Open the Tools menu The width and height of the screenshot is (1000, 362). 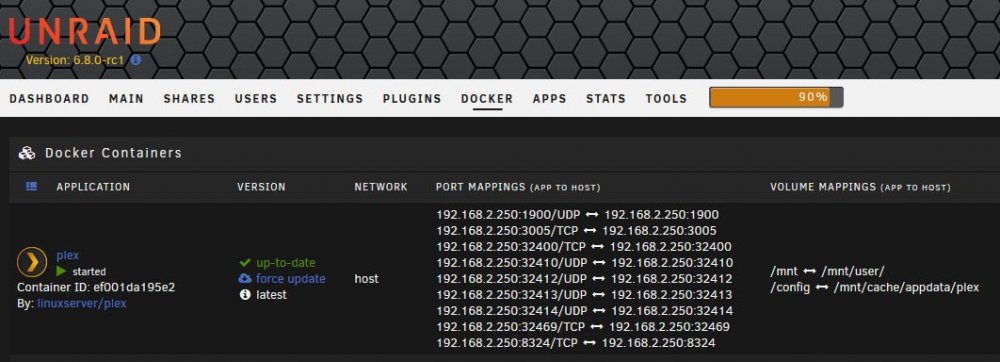tap(666, 99)
